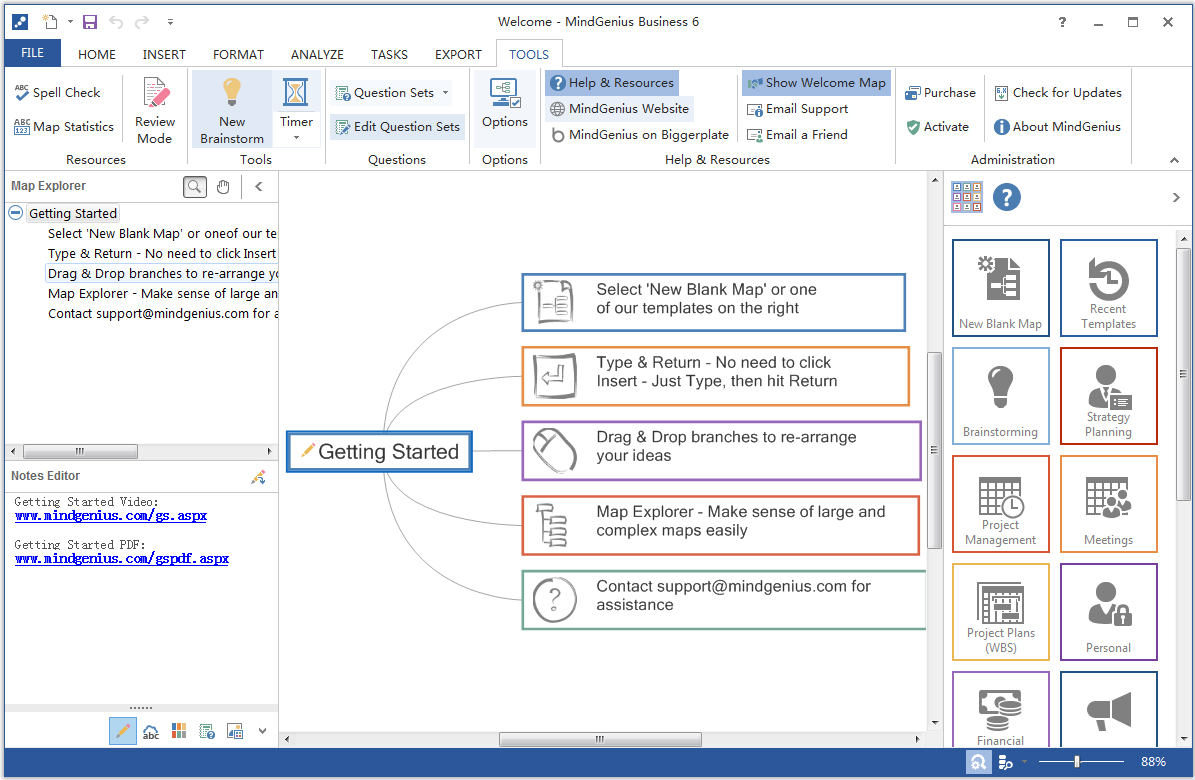Switch to the EXPORT tab
Viewport: 1195px width, 780px height.
458,54
